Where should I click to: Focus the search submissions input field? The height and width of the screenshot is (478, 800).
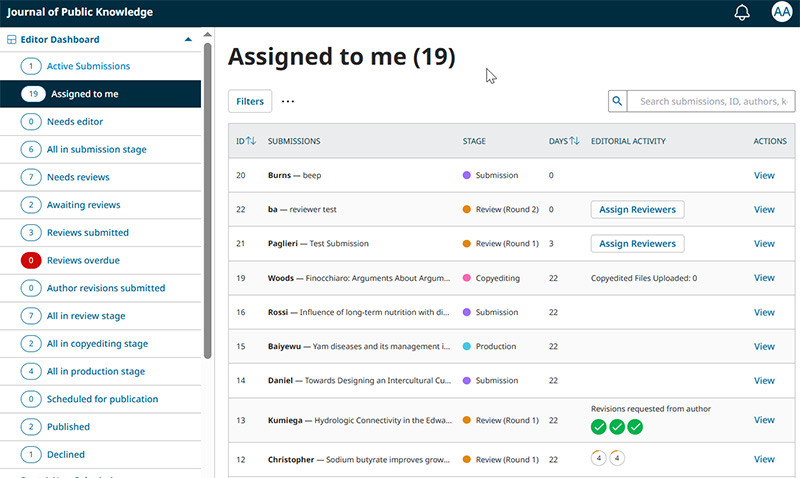711,101
